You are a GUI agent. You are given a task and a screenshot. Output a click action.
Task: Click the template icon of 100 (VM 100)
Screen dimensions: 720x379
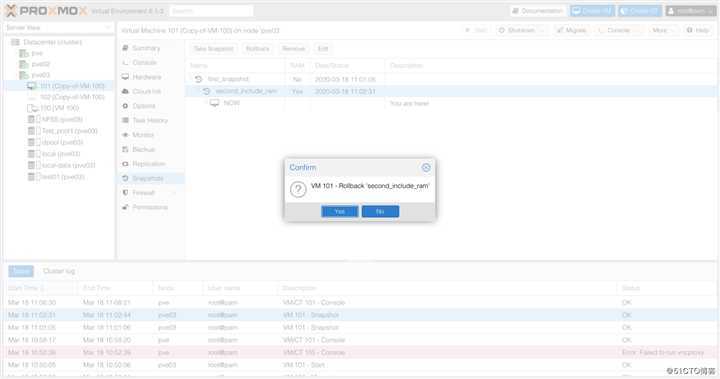point(32,108)
